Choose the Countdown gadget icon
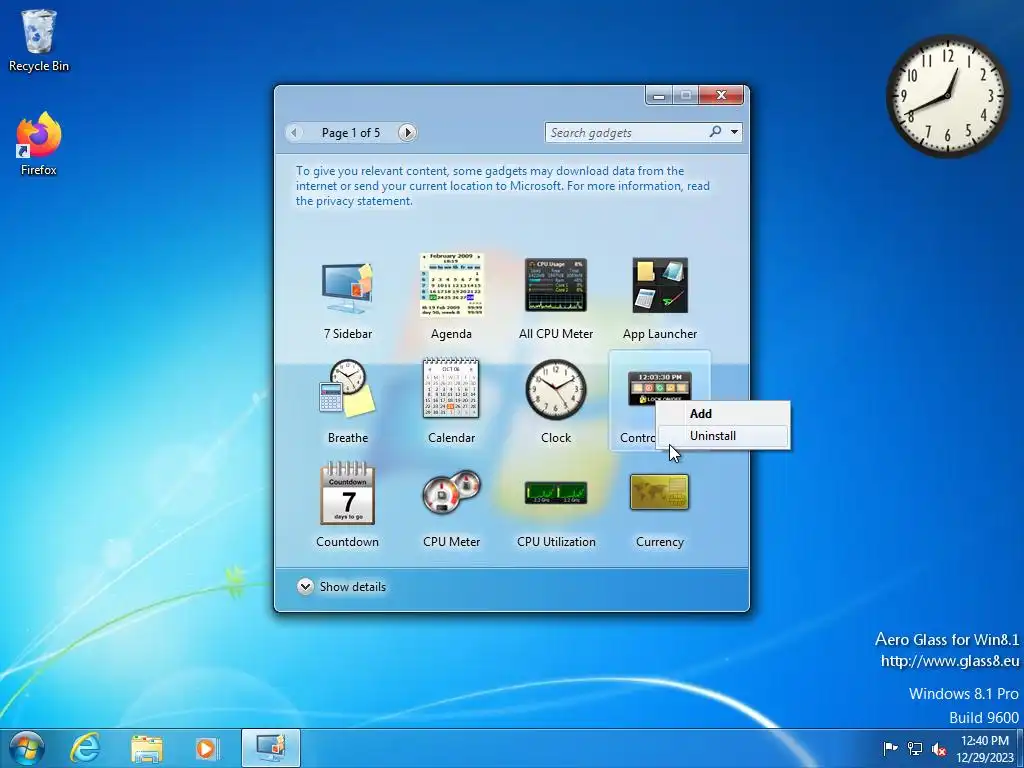Image resolution: width=1024 pixels, height=768 pixels. click(347, 493)
